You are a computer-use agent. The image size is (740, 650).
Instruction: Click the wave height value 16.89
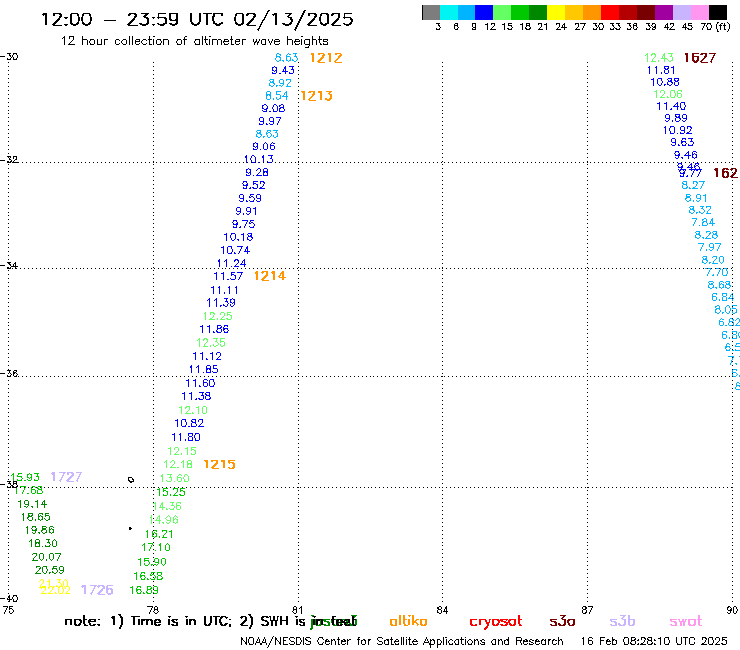click(x=144, y=590)
